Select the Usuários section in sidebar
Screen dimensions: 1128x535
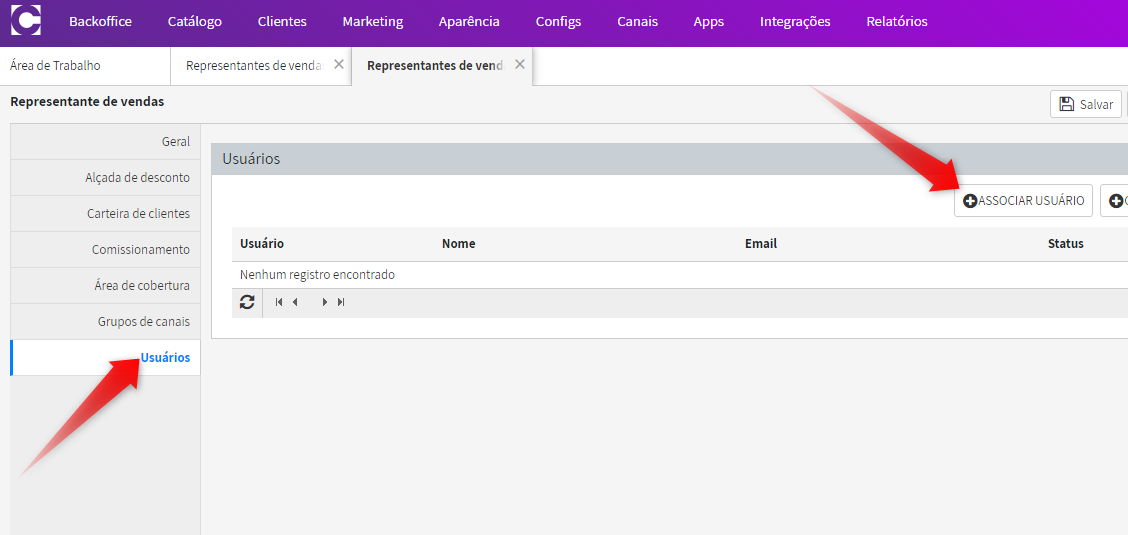[105, 357]
